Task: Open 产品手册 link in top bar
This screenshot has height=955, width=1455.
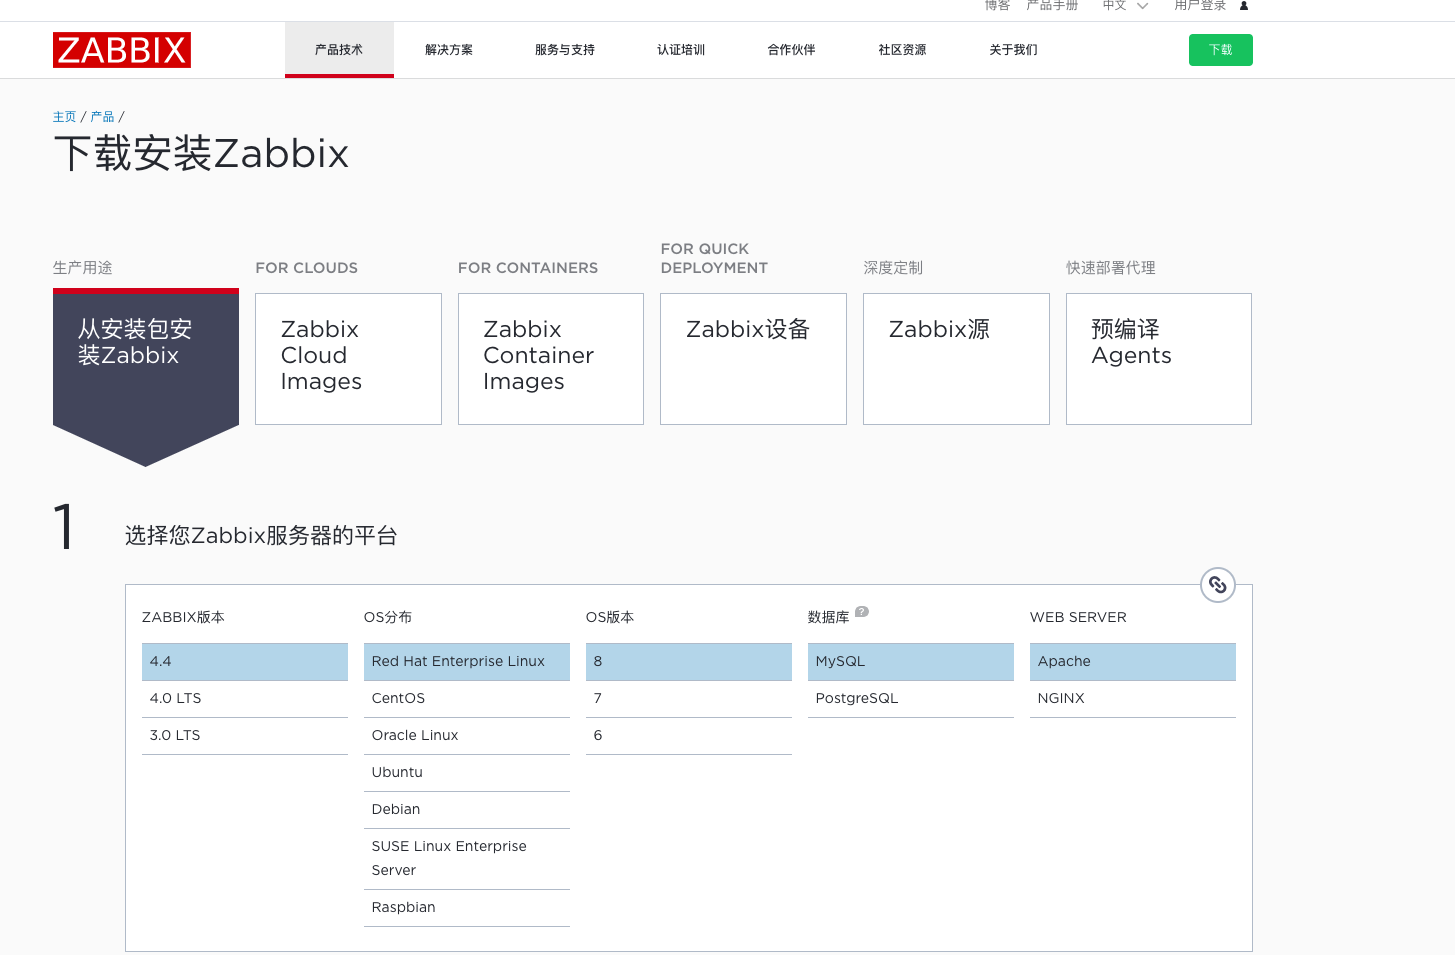Action: pos(1052,6)
